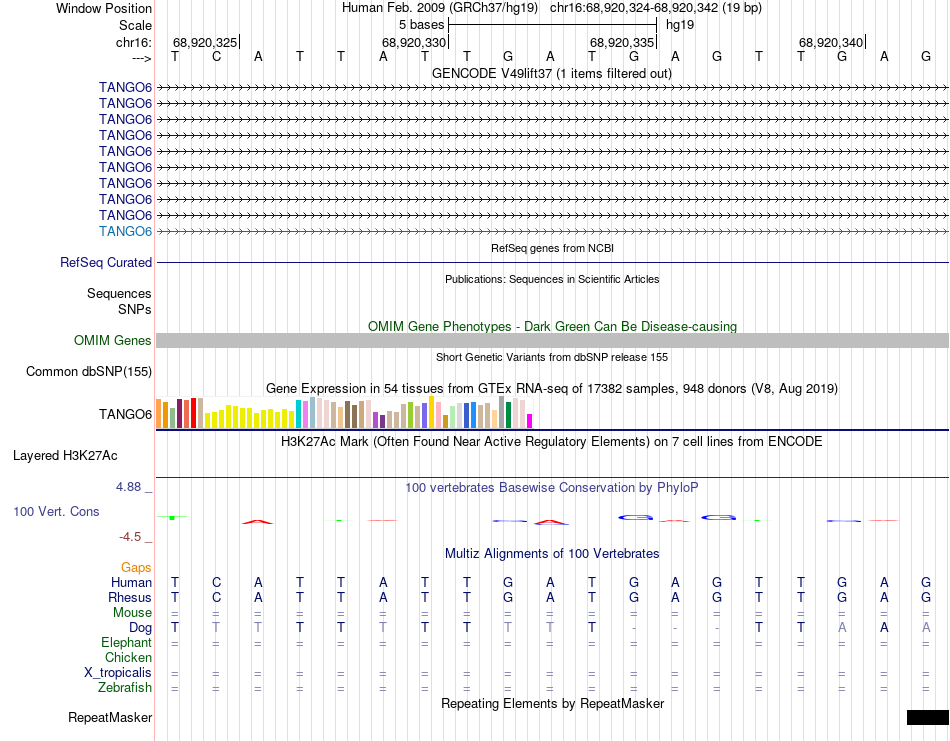The width and height of the screenshot is (950, 741).
Task: Click the OMIM Genes track label
Action: 113,341
